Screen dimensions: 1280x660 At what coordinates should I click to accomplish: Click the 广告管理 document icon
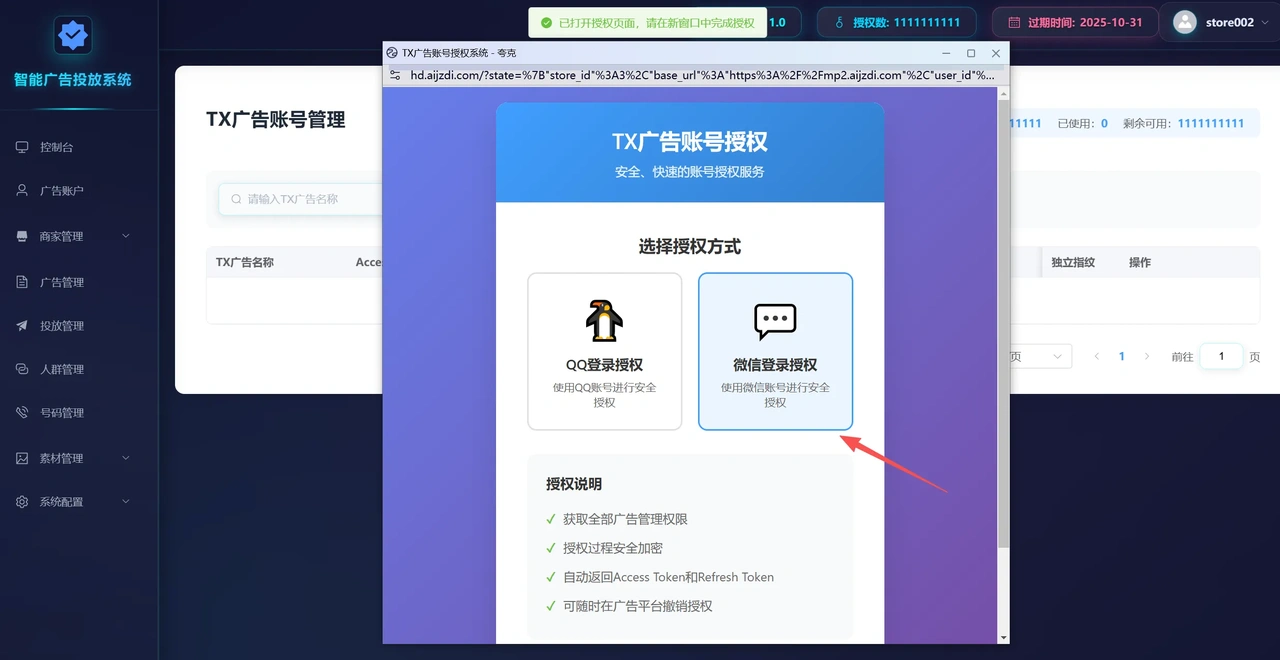pyautogui.click(x=22, y=282)
